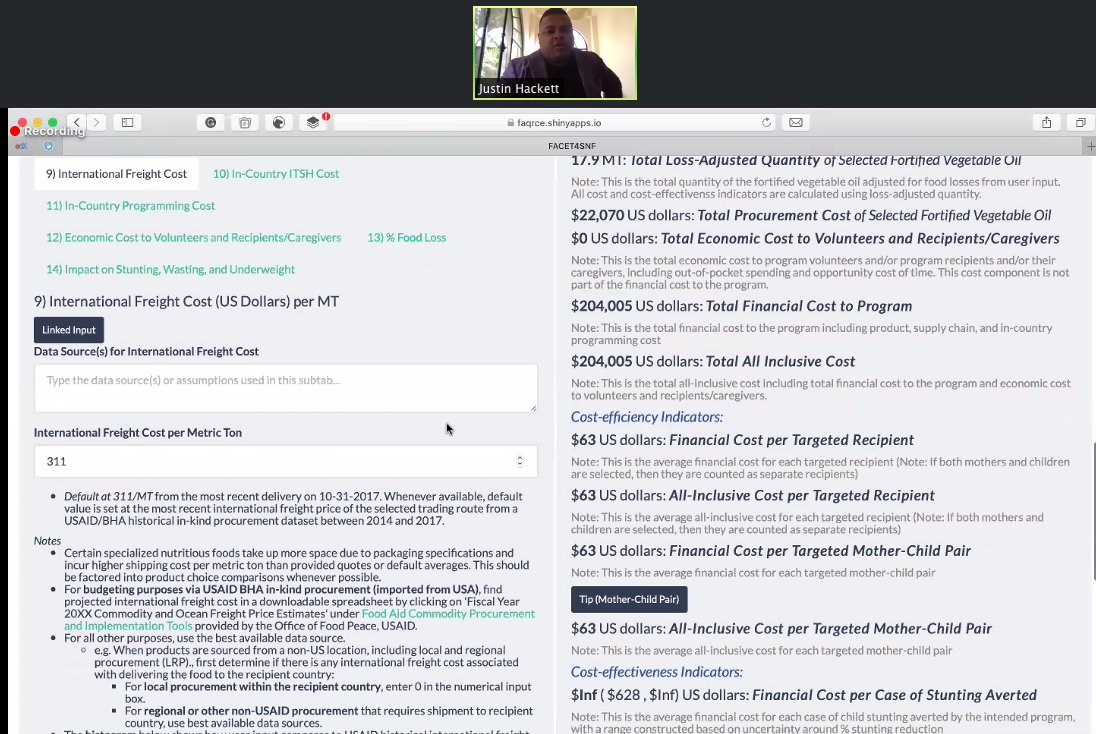Screen dimensions: 1096x734
Task: Click the trash-can extension icon in toolbar
Action: (245, 122)
